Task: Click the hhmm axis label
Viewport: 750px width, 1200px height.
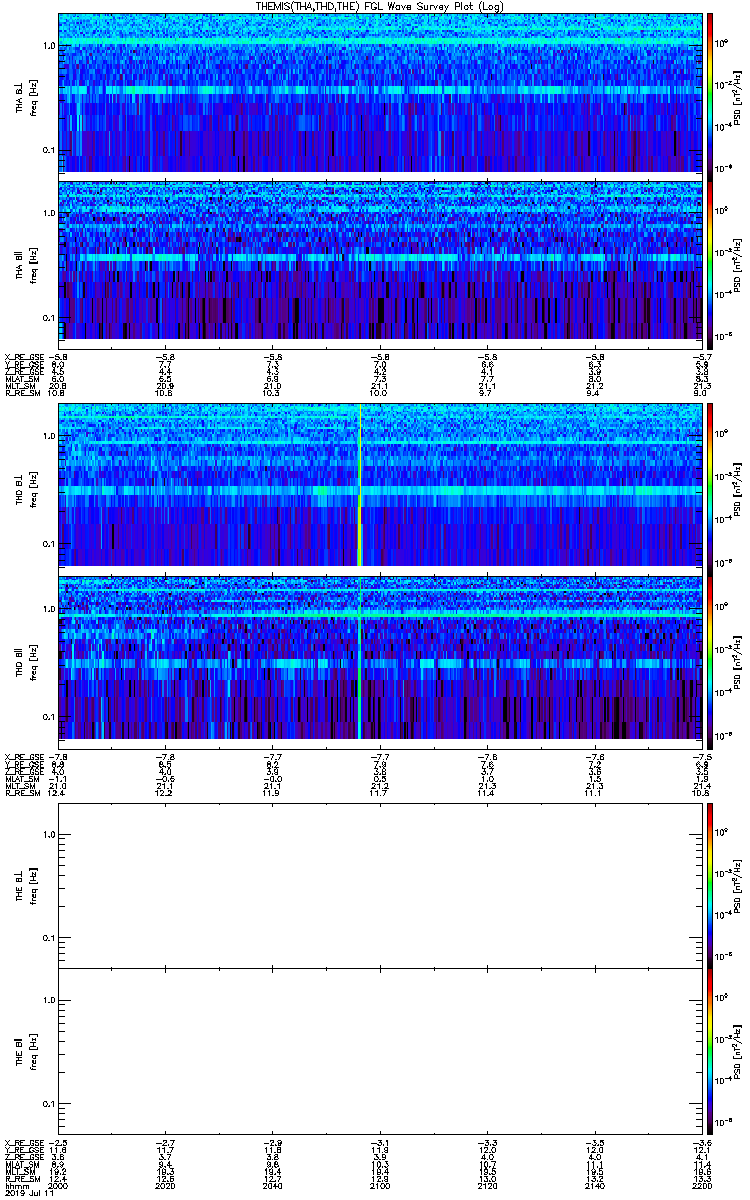Action: [16, 1184]
